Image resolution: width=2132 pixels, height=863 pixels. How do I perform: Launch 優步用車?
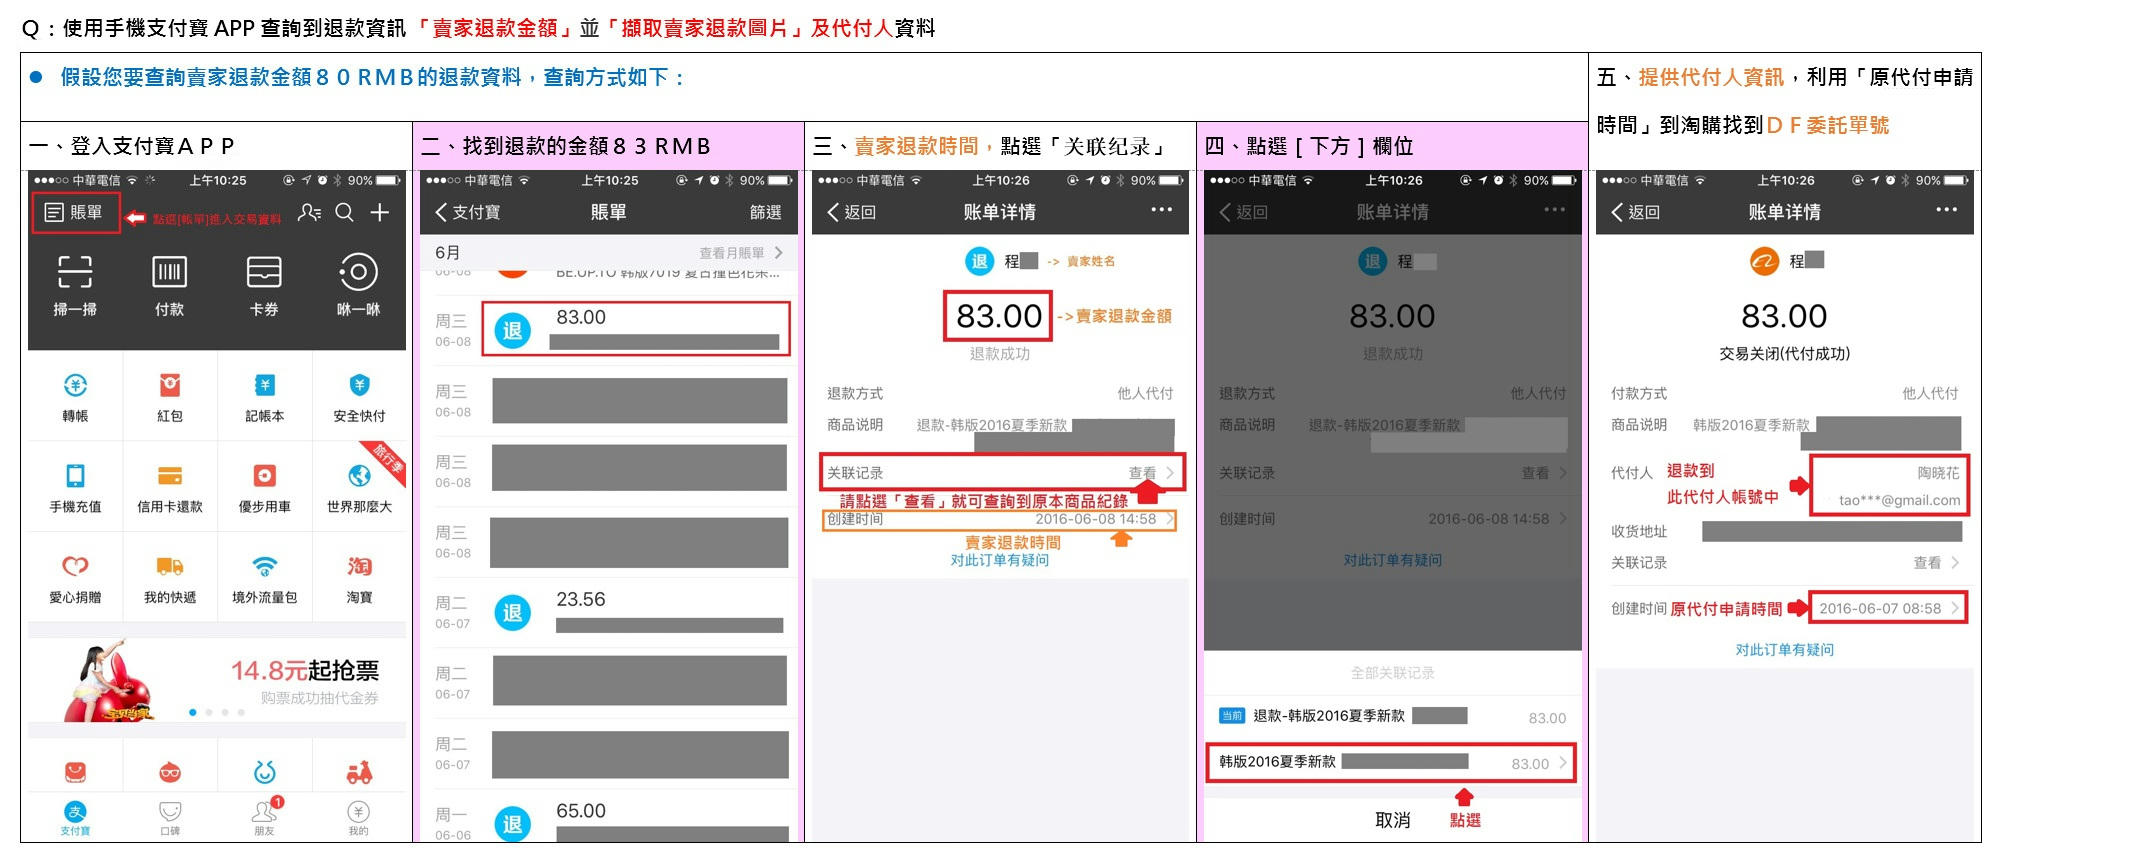(x=264, y=488)
